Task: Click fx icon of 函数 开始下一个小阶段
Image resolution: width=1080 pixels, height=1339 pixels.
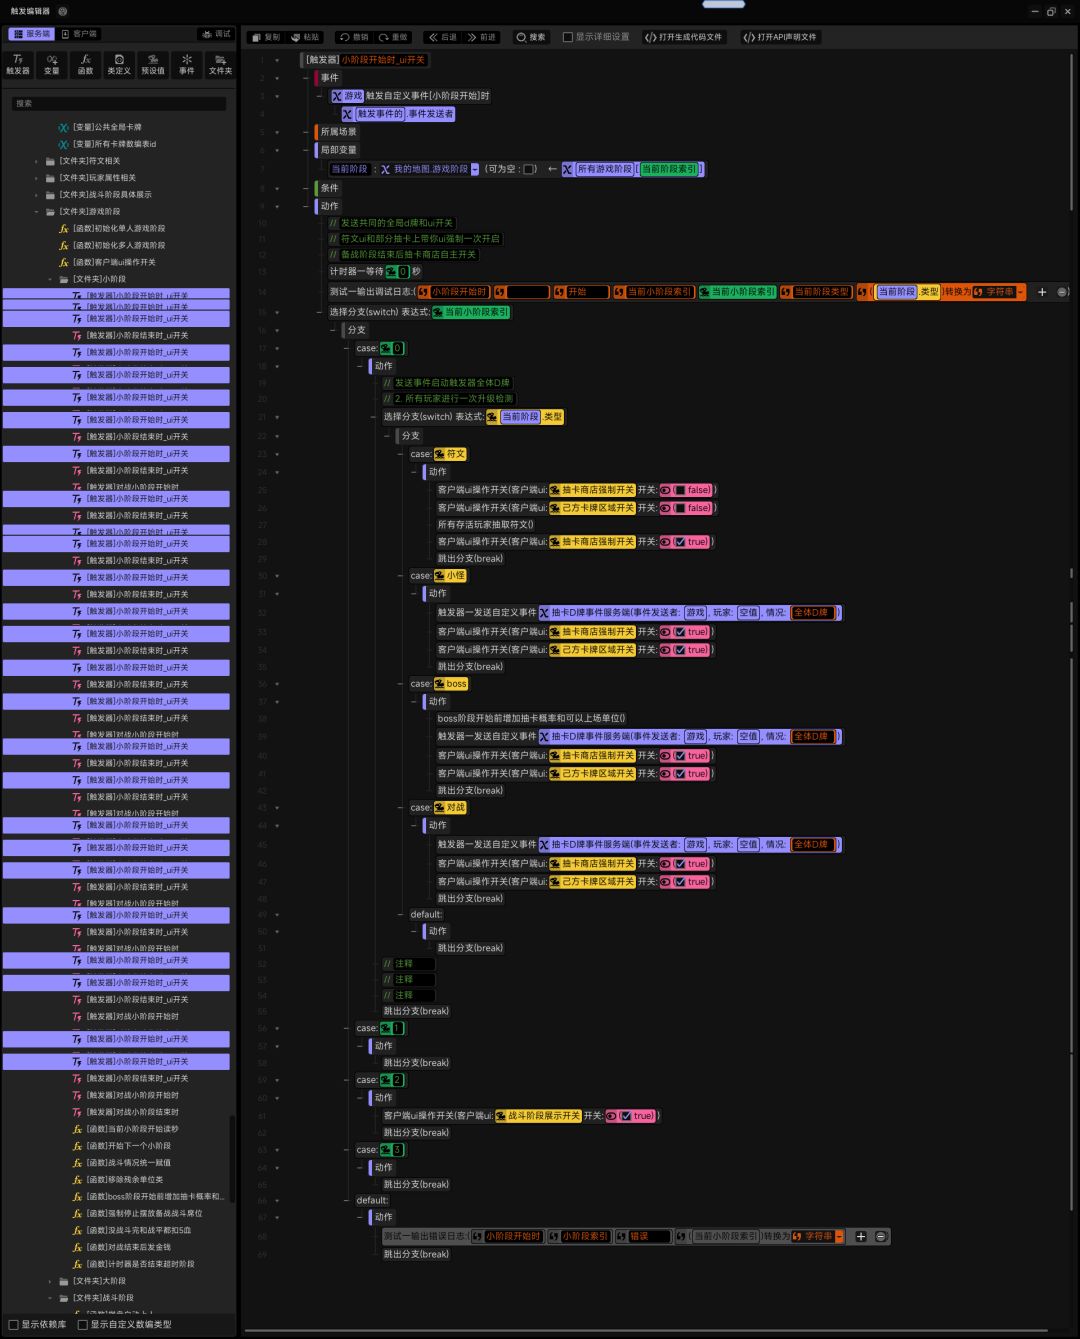Action: pyautogui.click(x=78, y=1146)
